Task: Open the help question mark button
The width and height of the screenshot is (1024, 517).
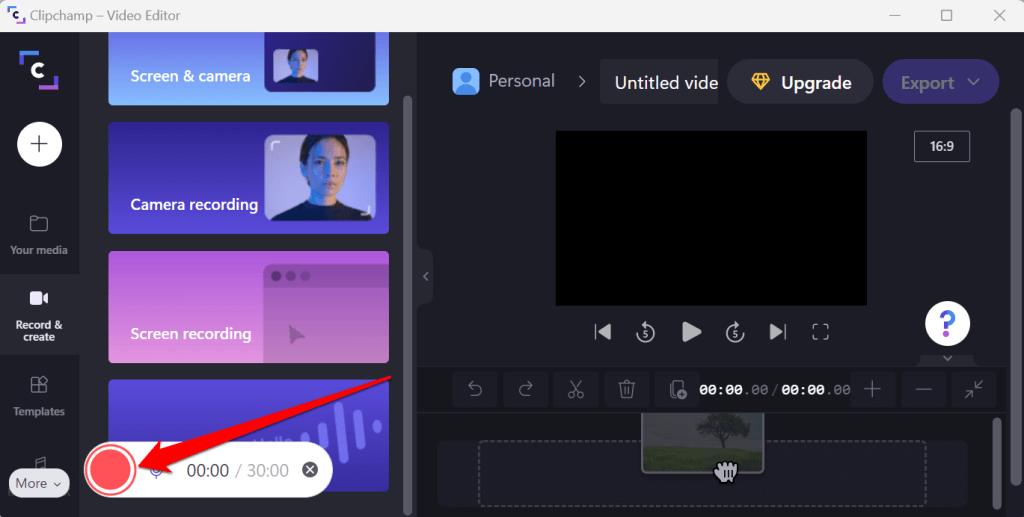Action: click(x=947, y=323)
